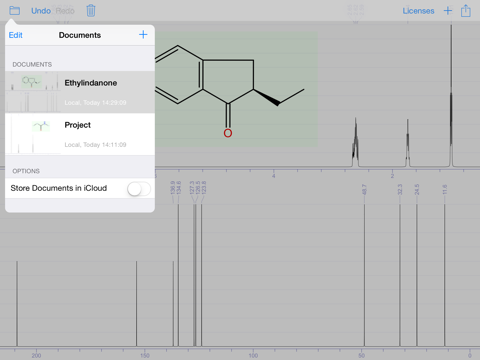The image size is (480, 360).
Task: Select the 123.8 peak label
Action: (204, 188)
